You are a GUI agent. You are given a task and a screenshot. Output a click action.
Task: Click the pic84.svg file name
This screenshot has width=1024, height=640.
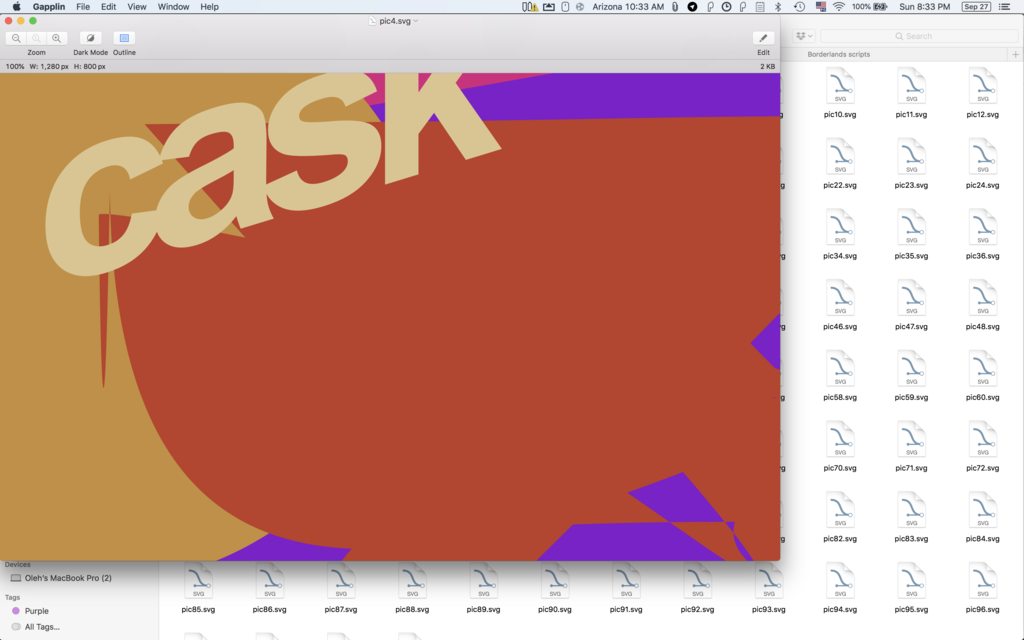tap(982, 539)
